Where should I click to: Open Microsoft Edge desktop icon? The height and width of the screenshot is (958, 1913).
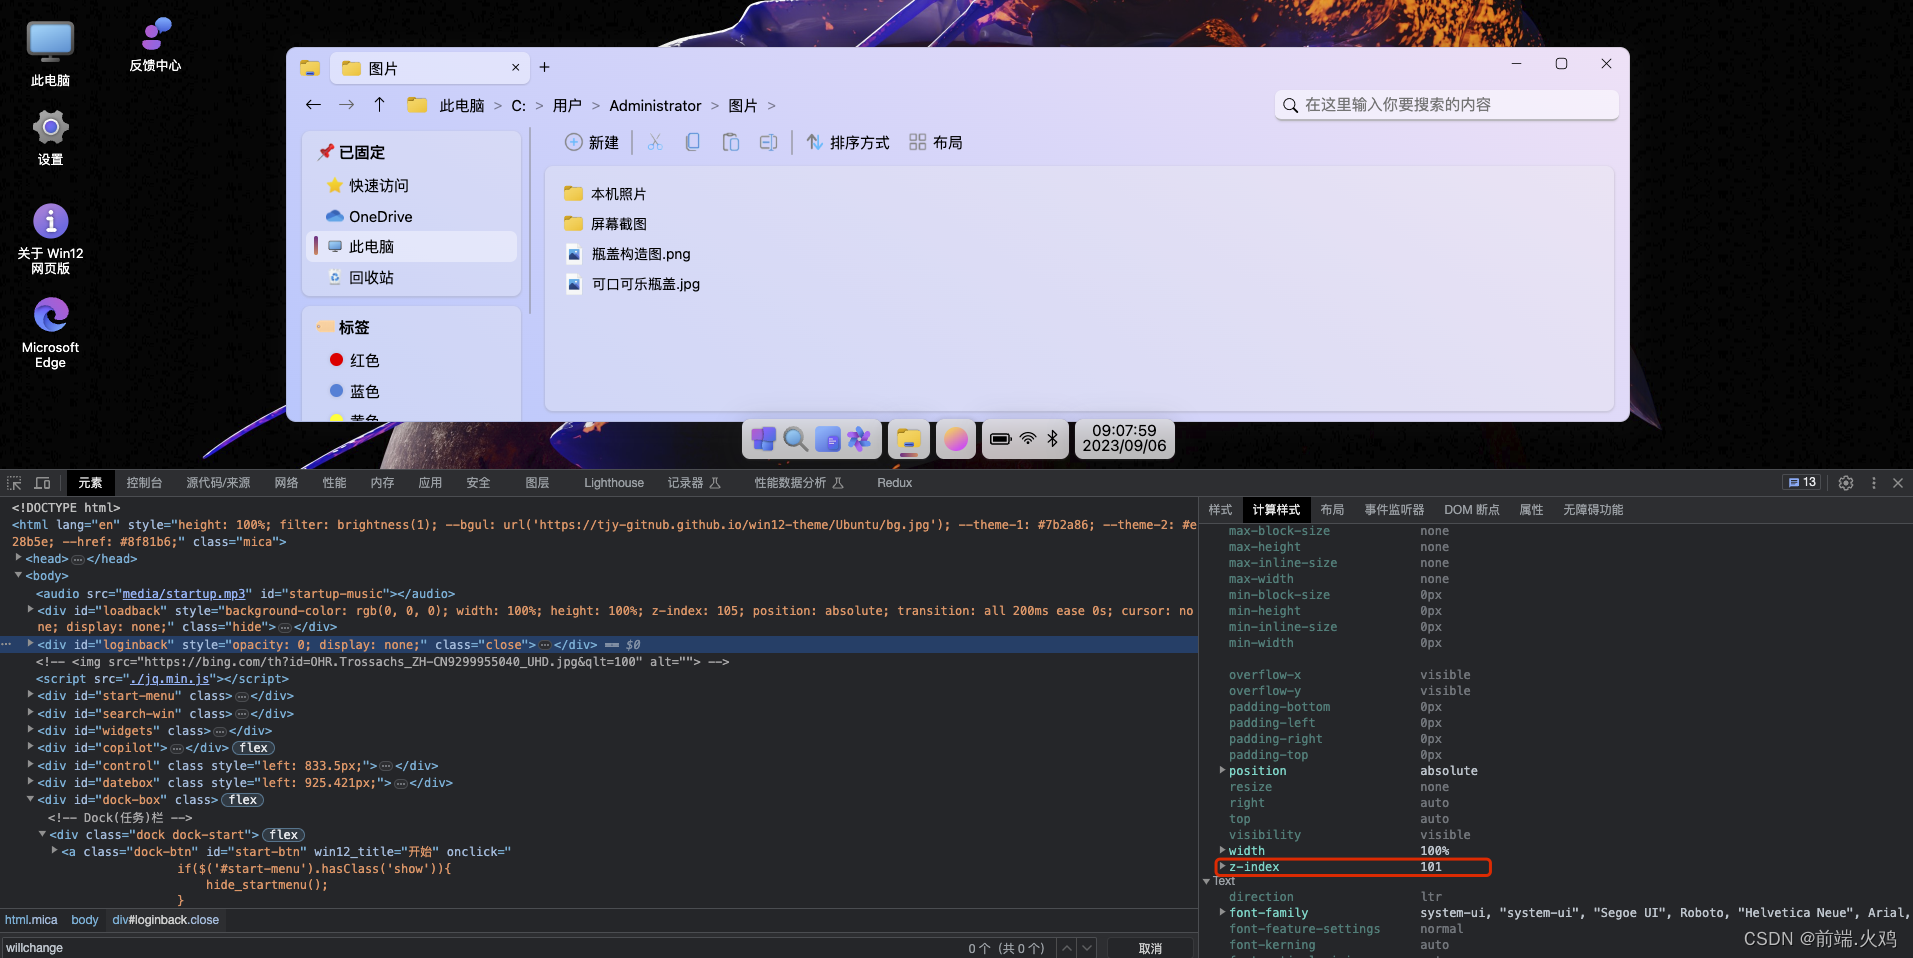click(50, 333)
